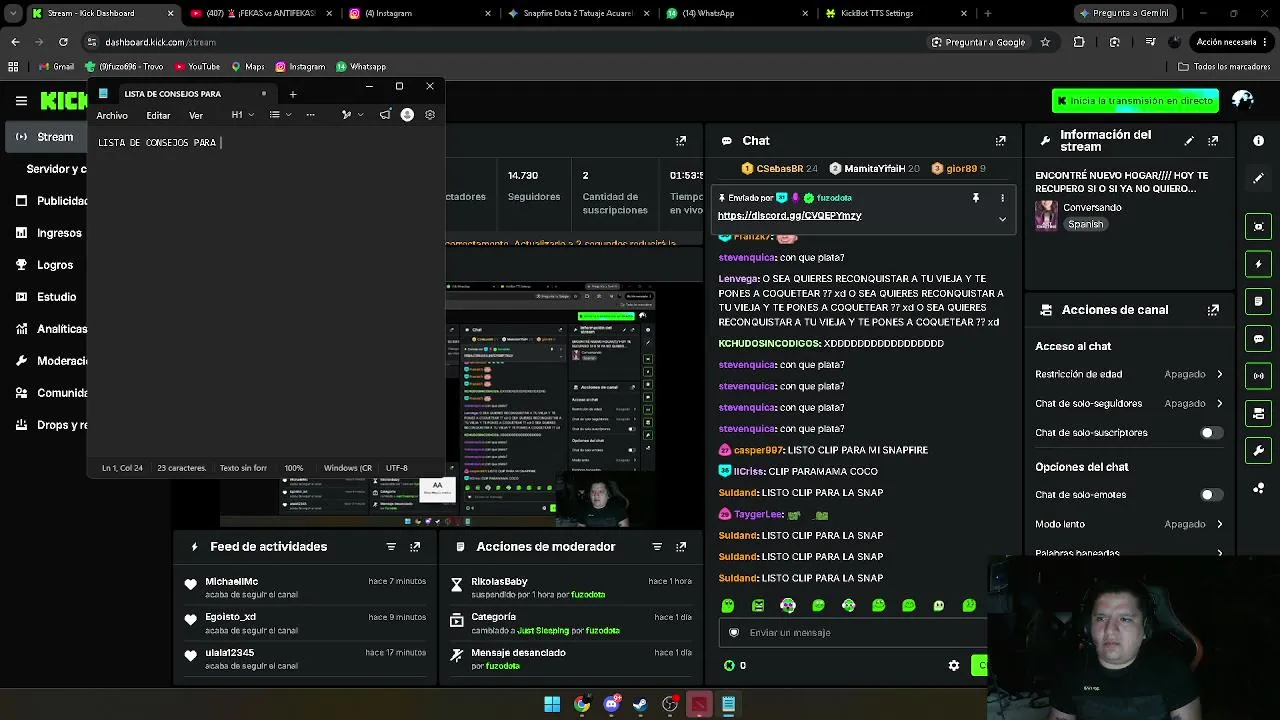Click the broadcast signal sidebar icon
1280x720 pixels.
(x=1259, y=376)
